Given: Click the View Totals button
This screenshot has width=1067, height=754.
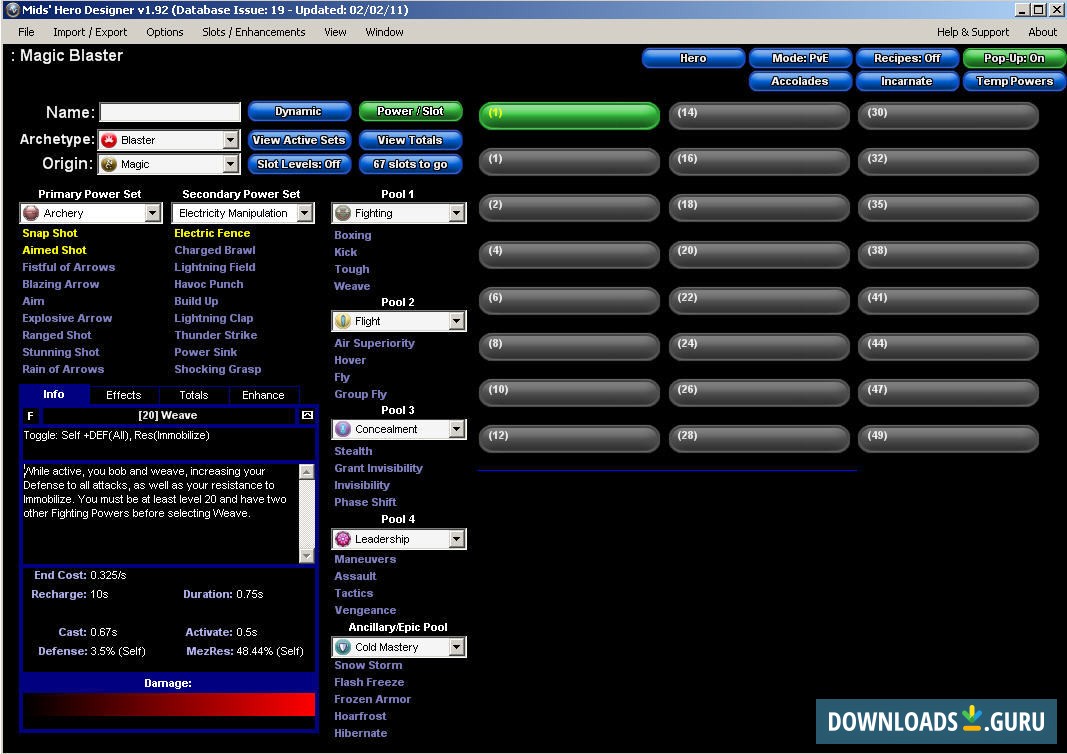Looking at the screenshot, I should pos(410,140).
